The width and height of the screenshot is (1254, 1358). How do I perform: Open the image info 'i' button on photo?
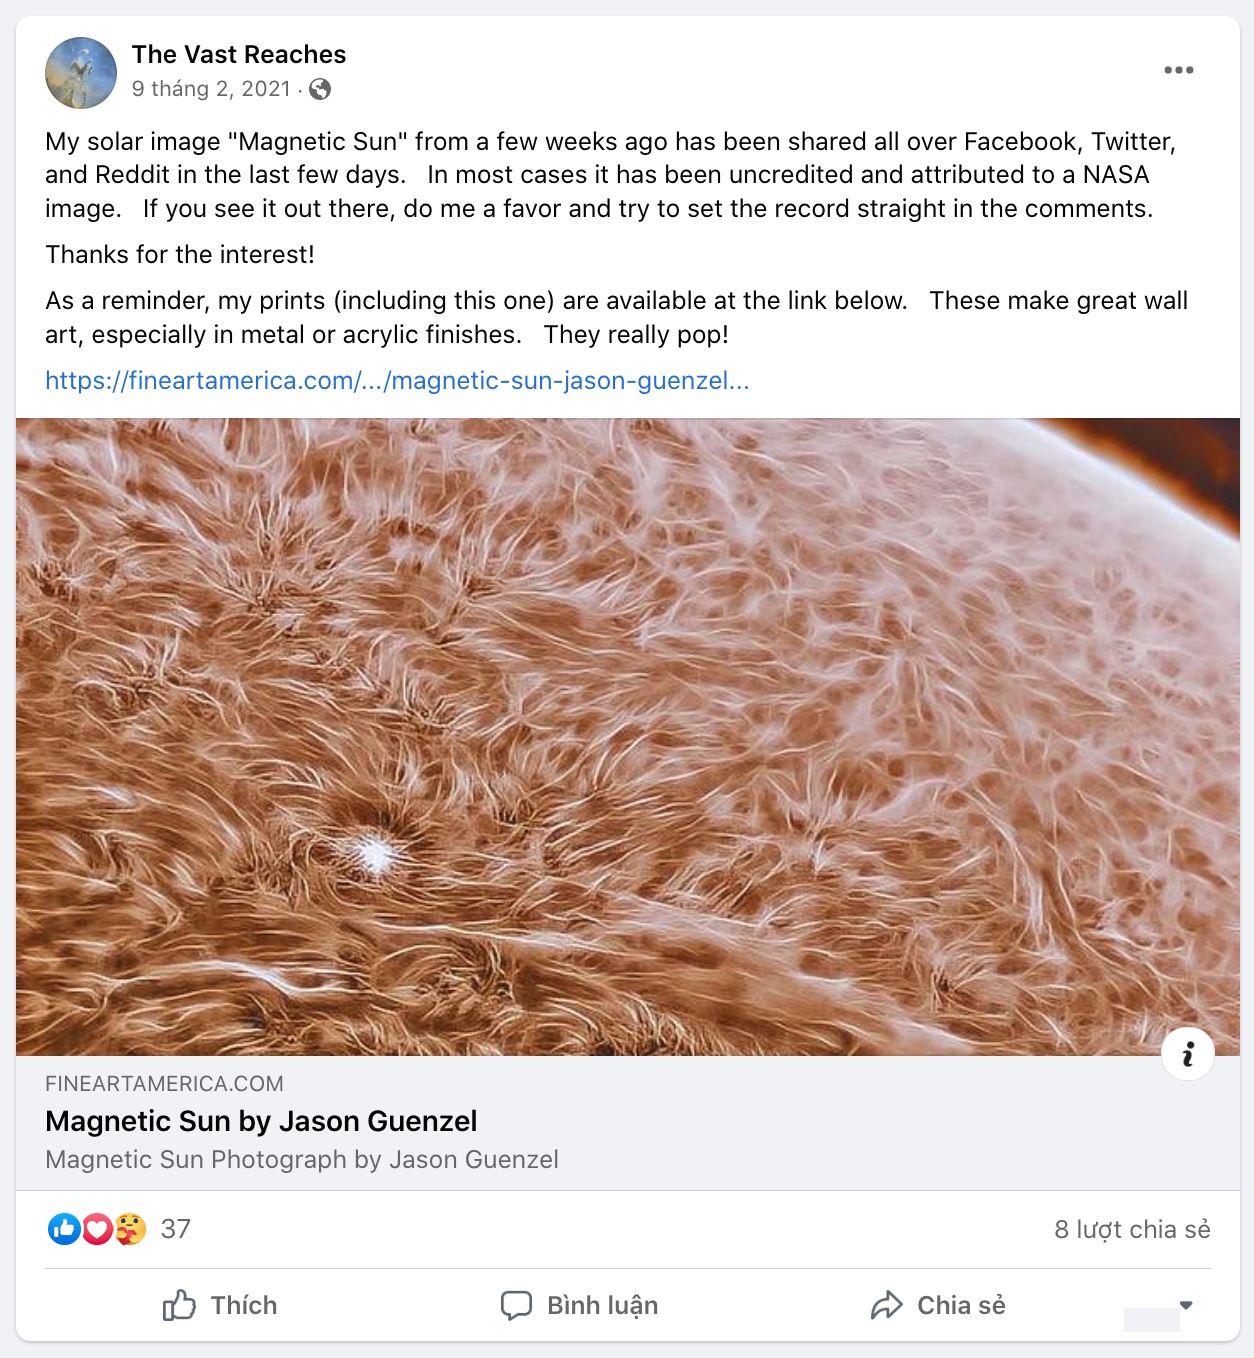tap(1188, 1053)
